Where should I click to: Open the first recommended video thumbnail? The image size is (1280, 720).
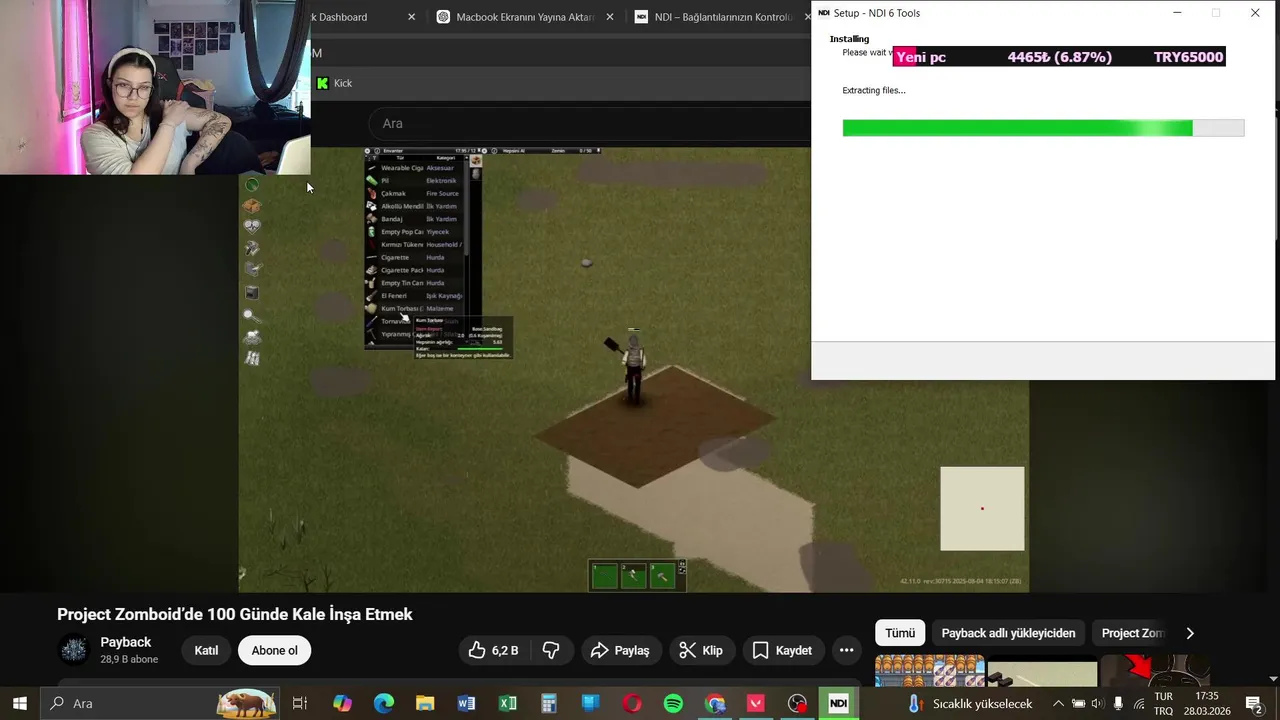tap(930, 671)
